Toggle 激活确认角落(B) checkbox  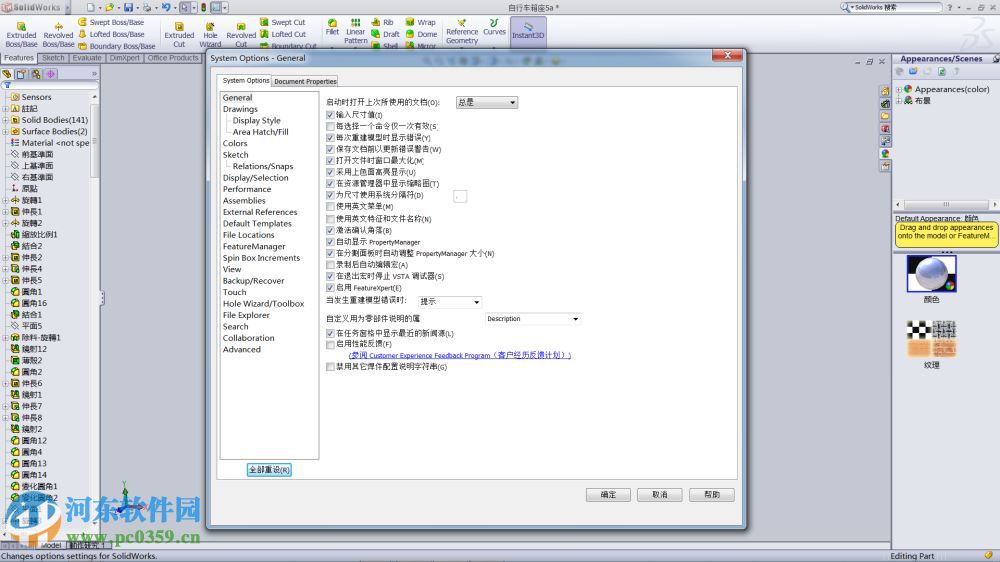(x=330, y=230)
